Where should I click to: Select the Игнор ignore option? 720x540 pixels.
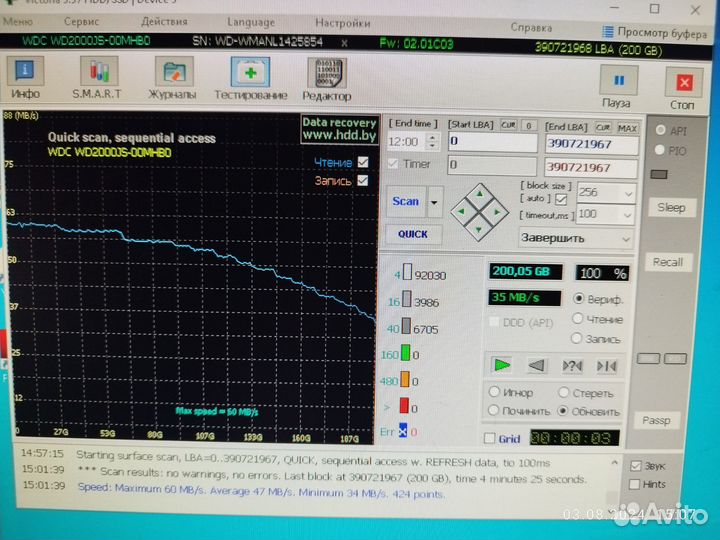494,392
